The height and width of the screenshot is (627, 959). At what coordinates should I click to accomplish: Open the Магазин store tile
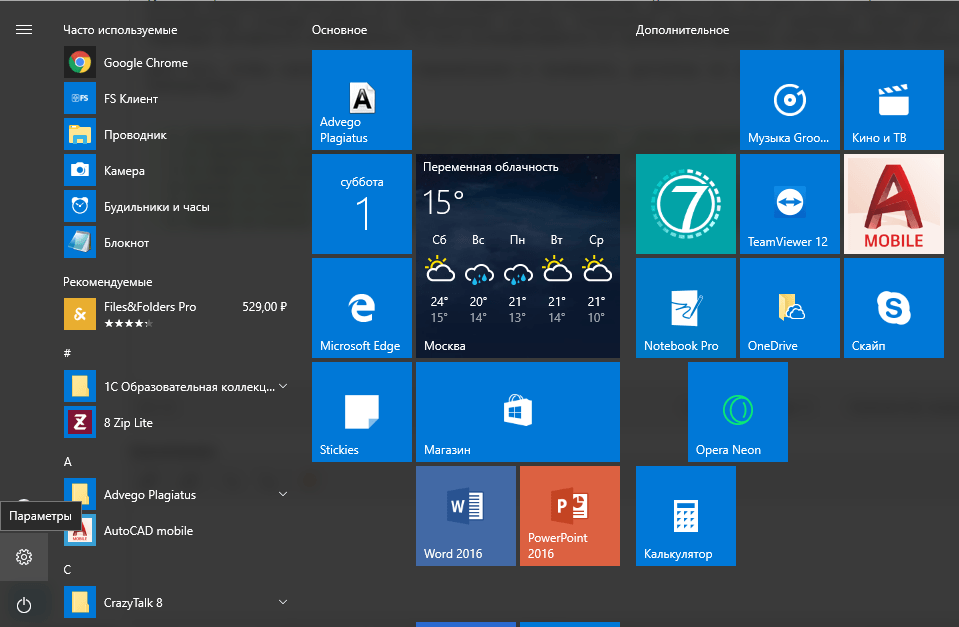(517, 412)
